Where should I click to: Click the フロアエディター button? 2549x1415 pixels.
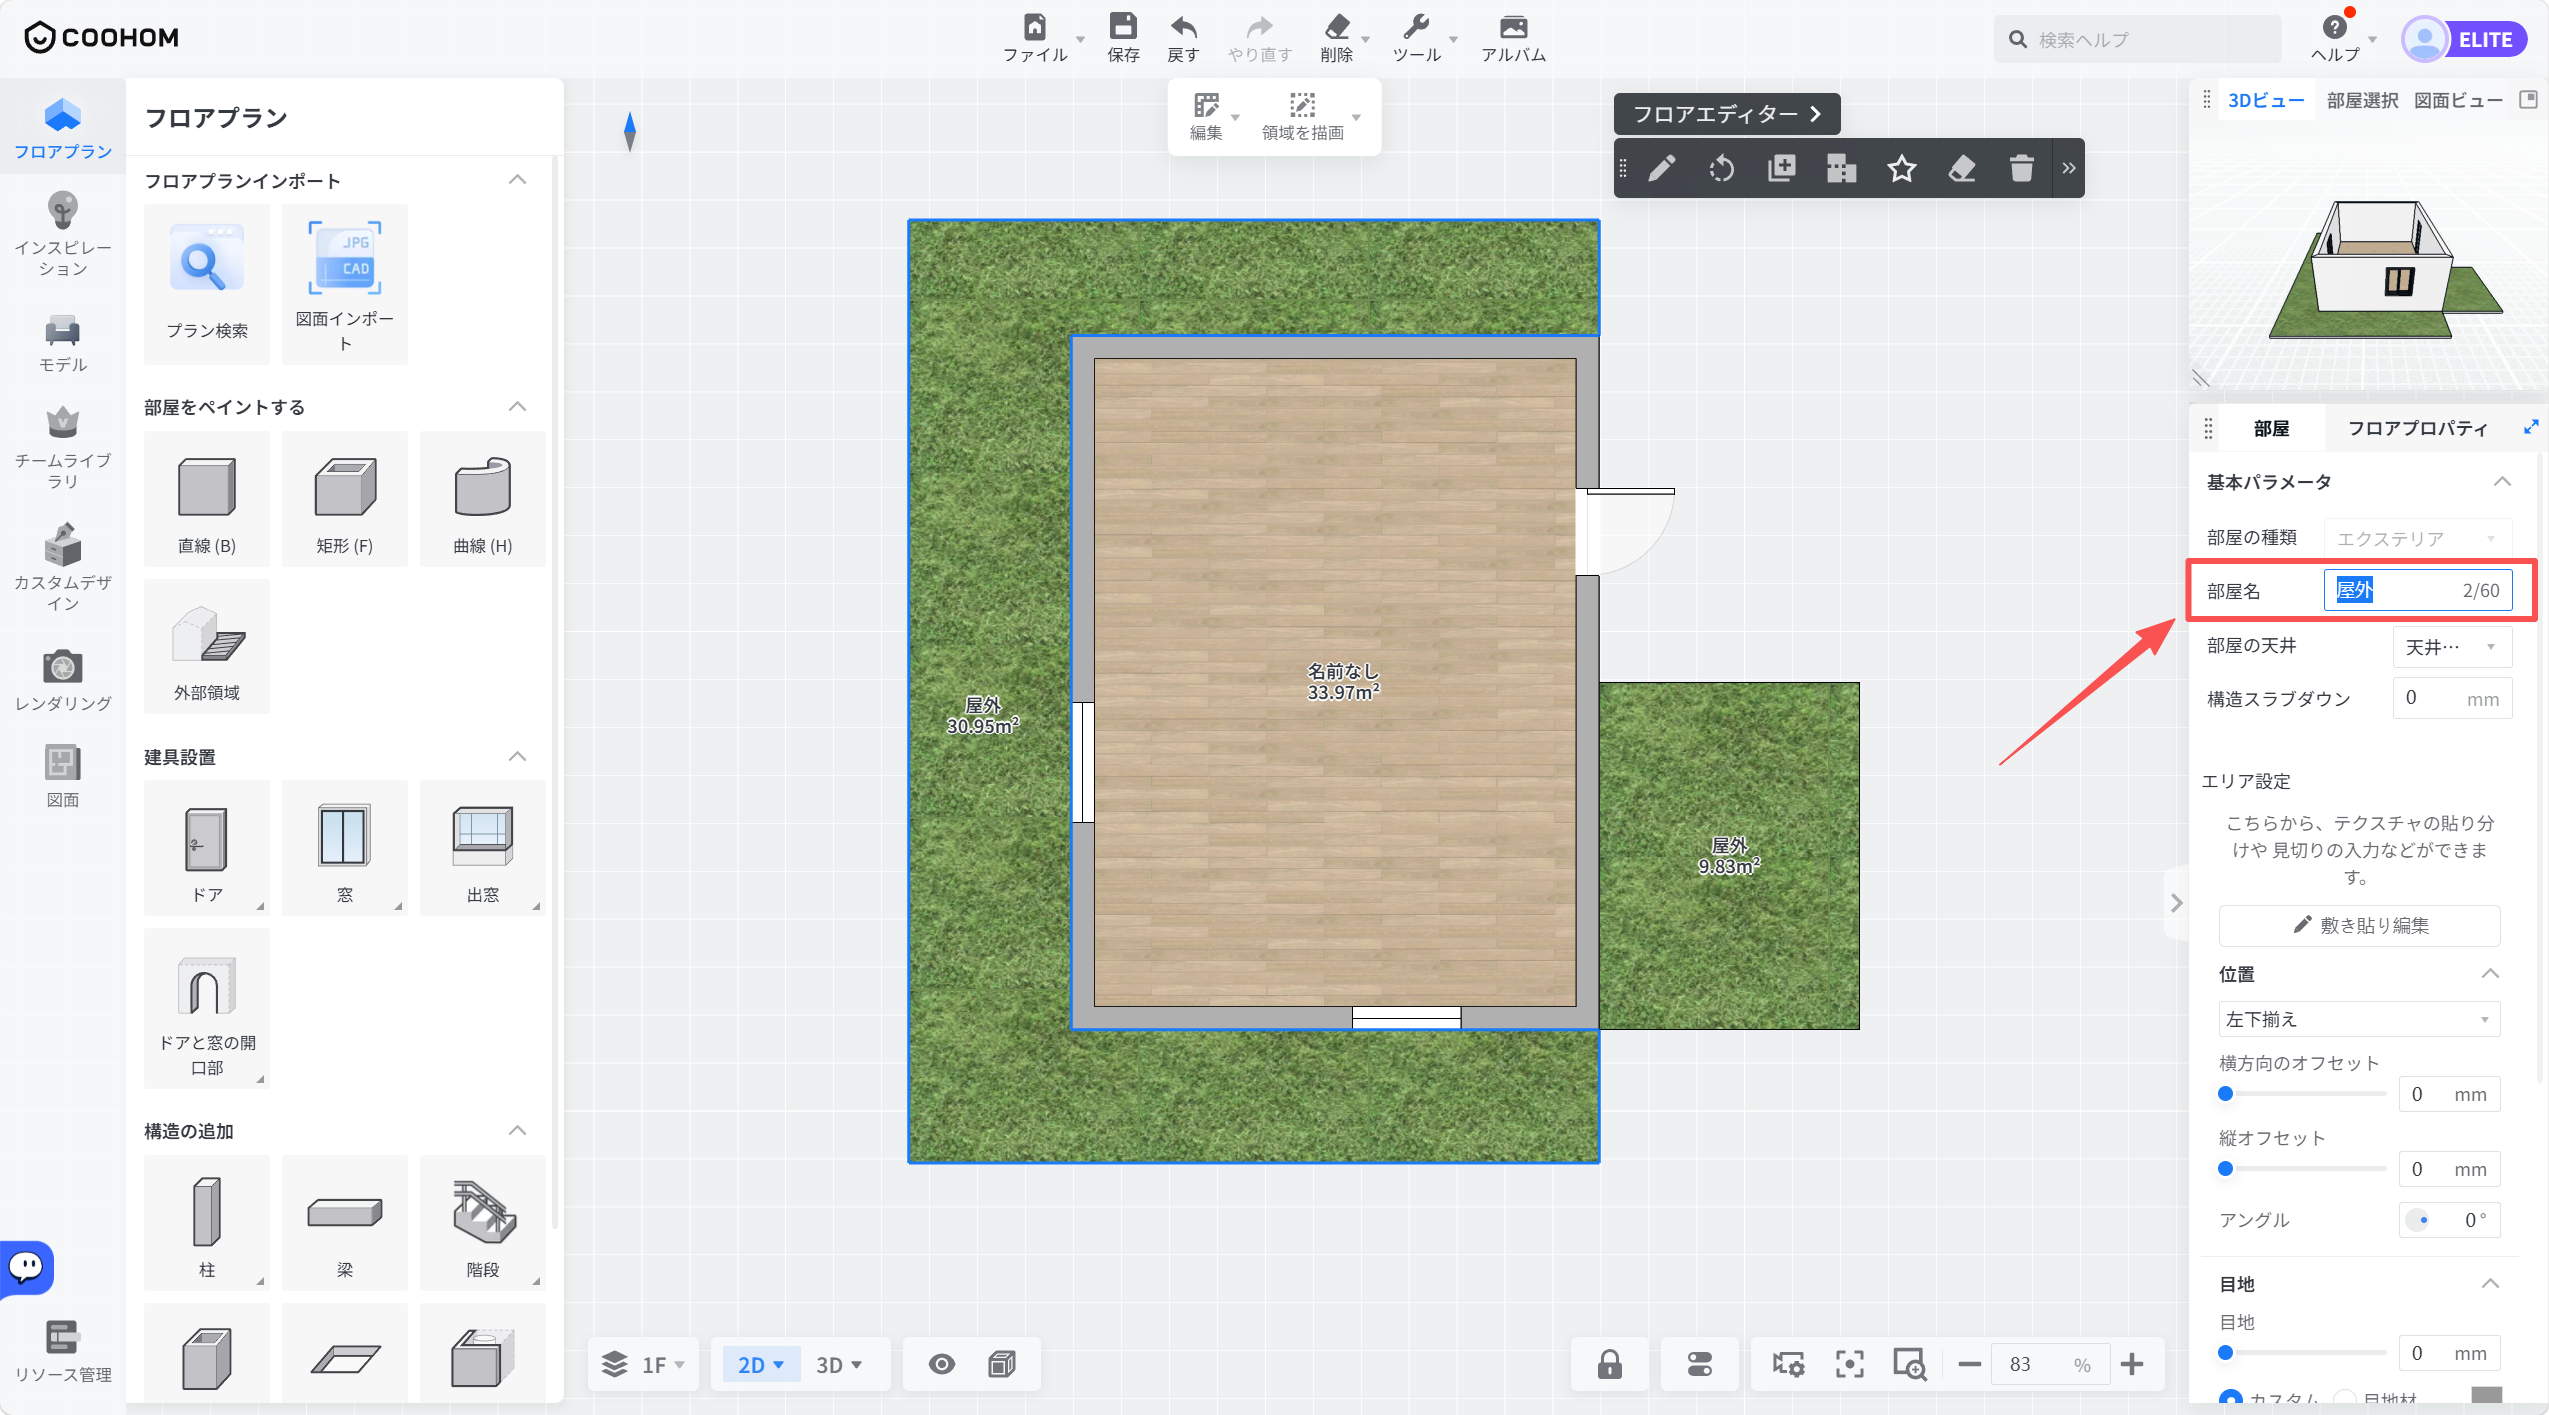(1726, 114)
